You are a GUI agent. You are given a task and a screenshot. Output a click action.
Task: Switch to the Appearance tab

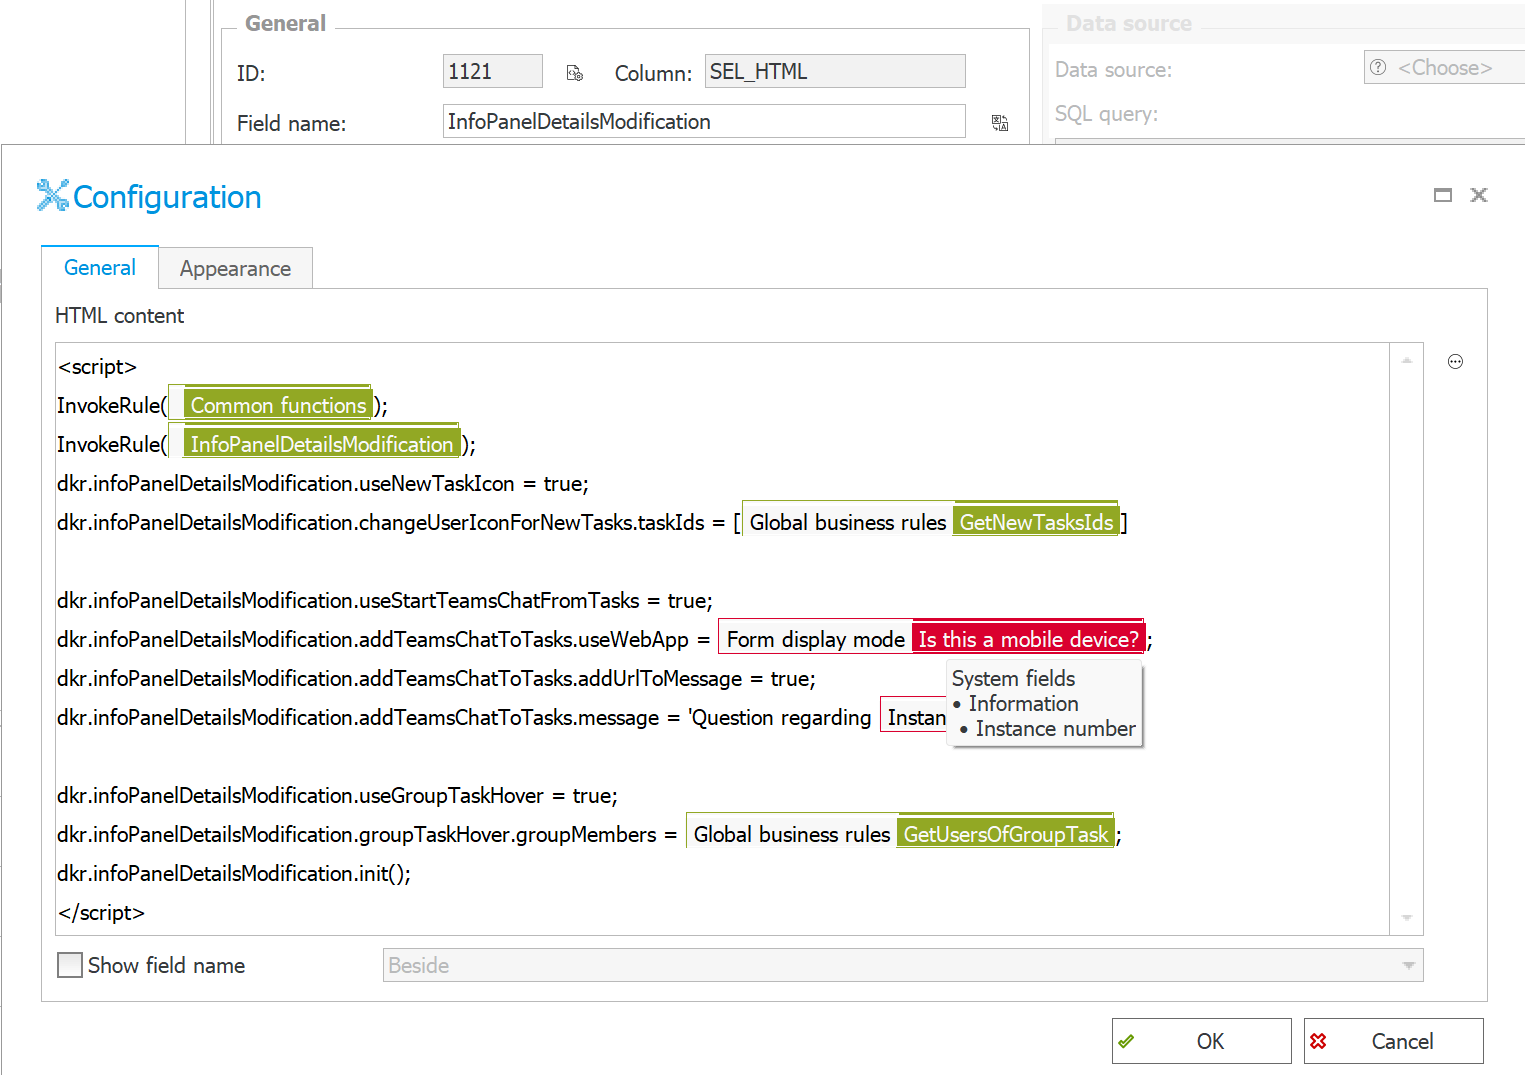point(235,268)
